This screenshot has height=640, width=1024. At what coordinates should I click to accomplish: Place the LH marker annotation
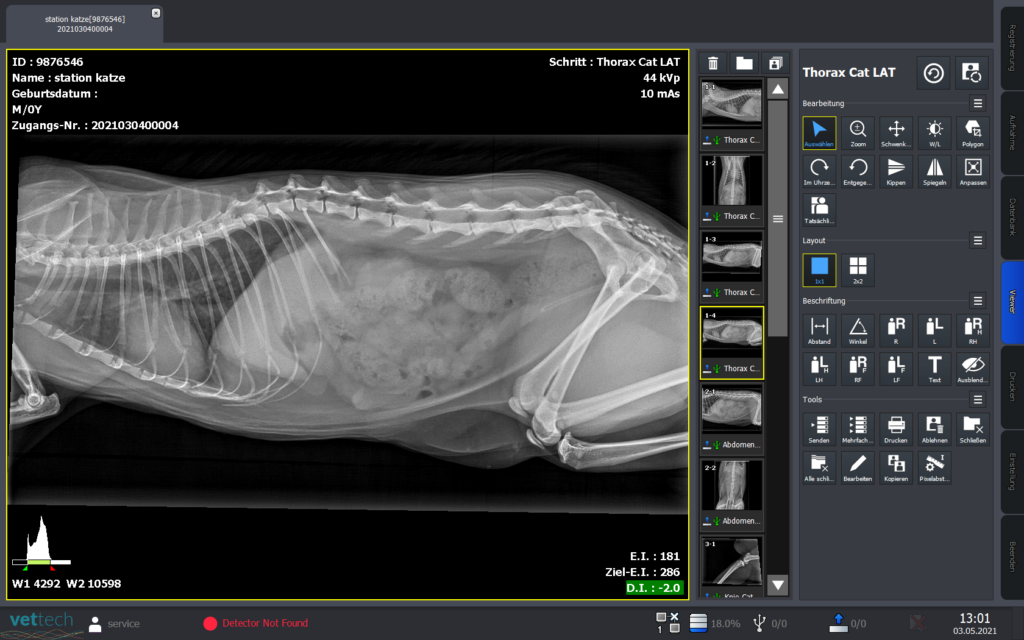(x=819, y=369)
